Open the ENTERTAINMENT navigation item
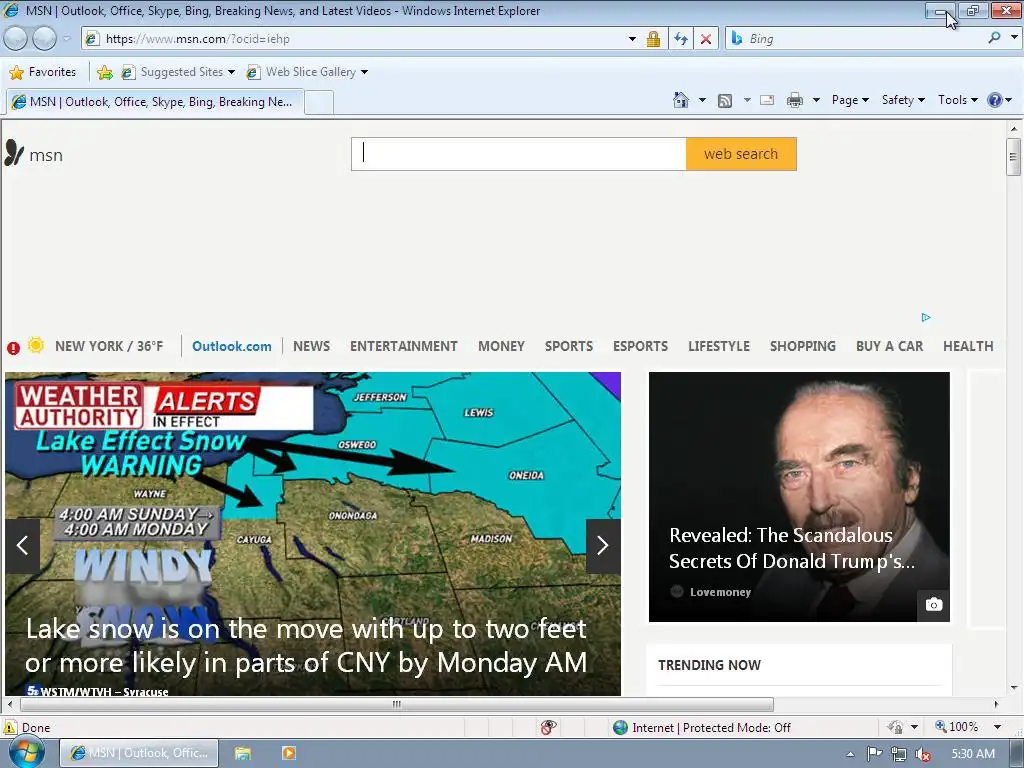 pos(404,346)
